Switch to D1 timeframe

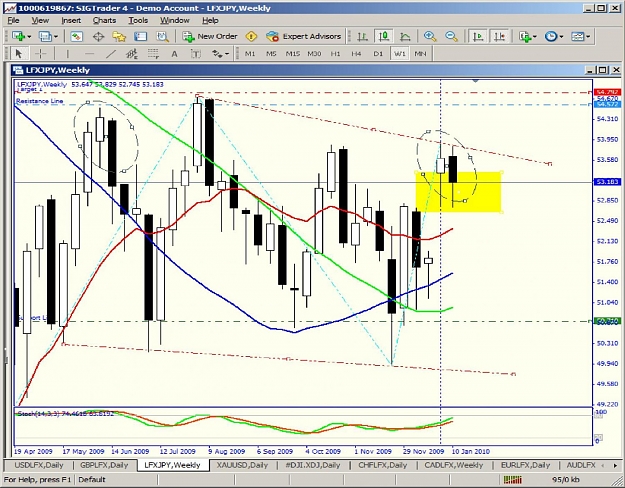(x=378, y=53)
